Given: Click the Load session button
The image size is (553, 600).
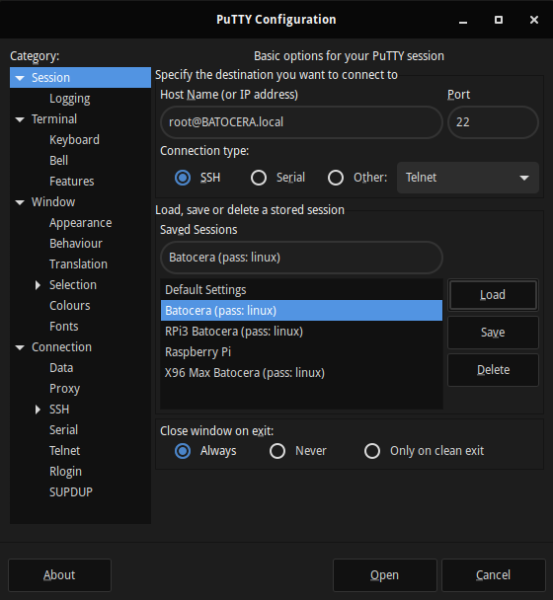Looking at the screenshot, I should tap(493, 295).
